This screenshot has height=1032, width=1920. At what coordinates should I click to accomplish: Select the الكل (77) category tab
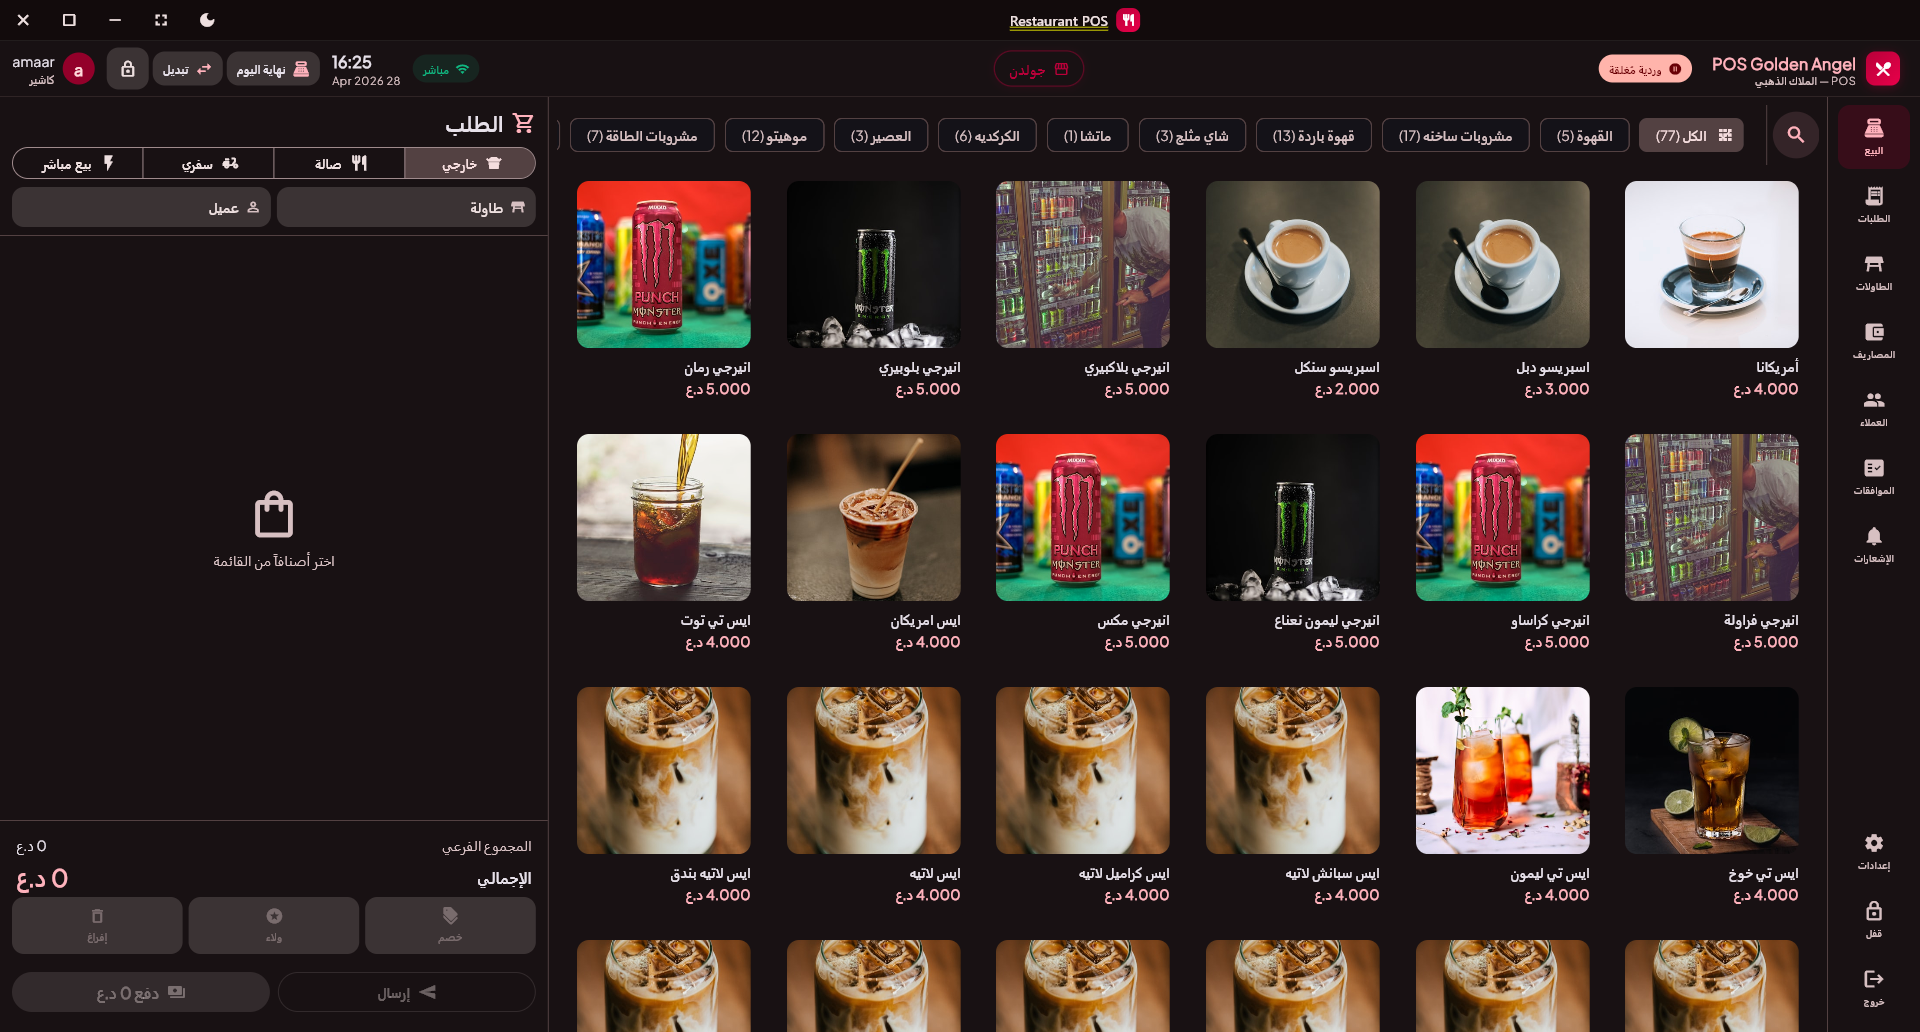pyautogui.click(x=1691, y=135)
